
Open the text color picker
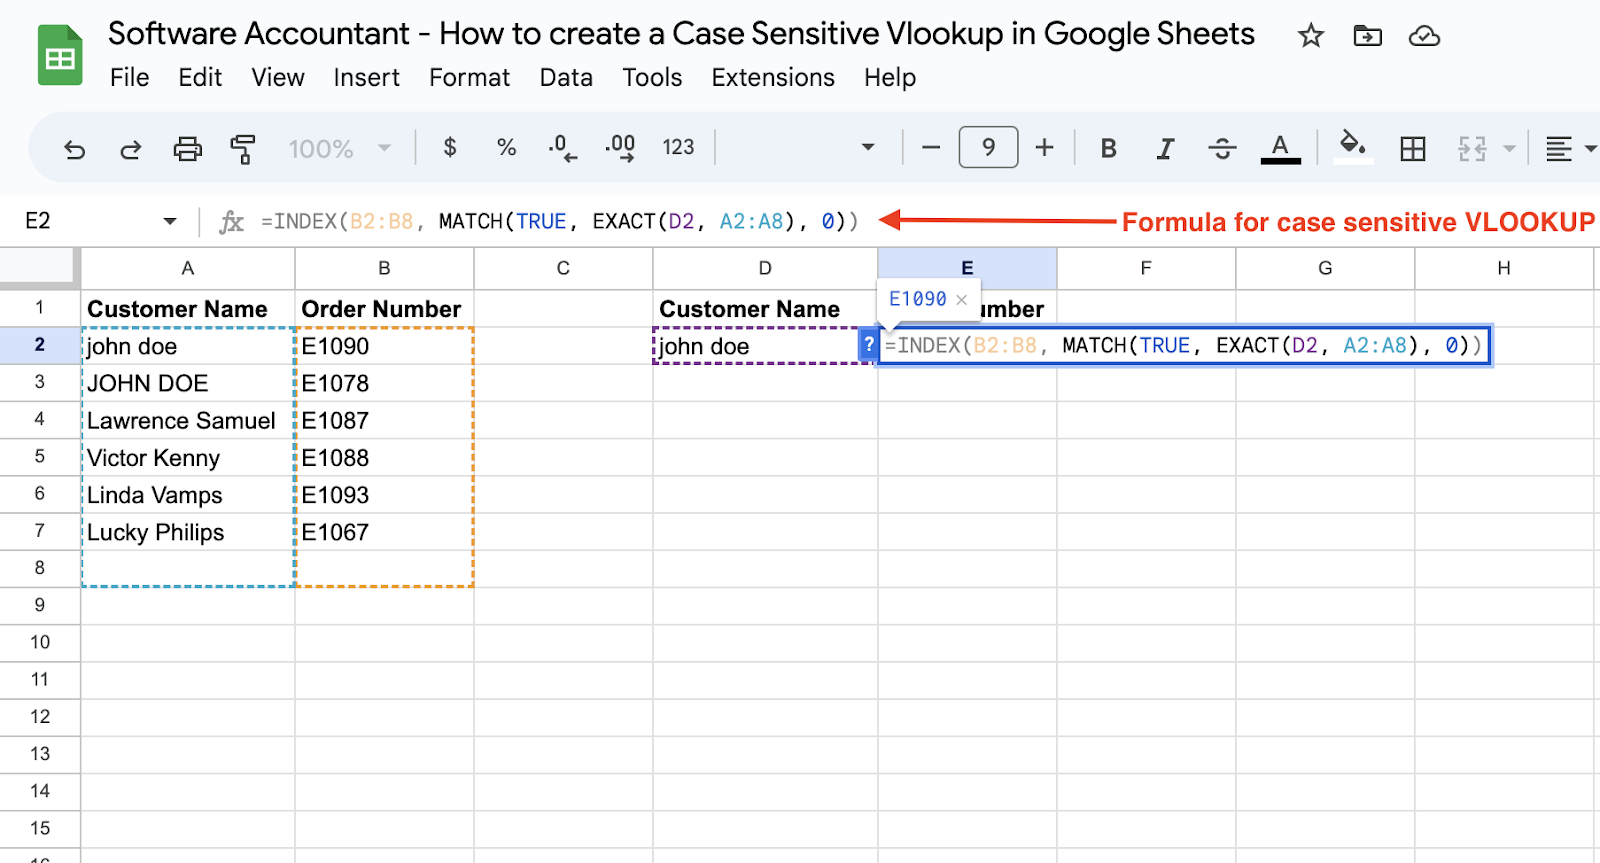(x=1280, y=149)
